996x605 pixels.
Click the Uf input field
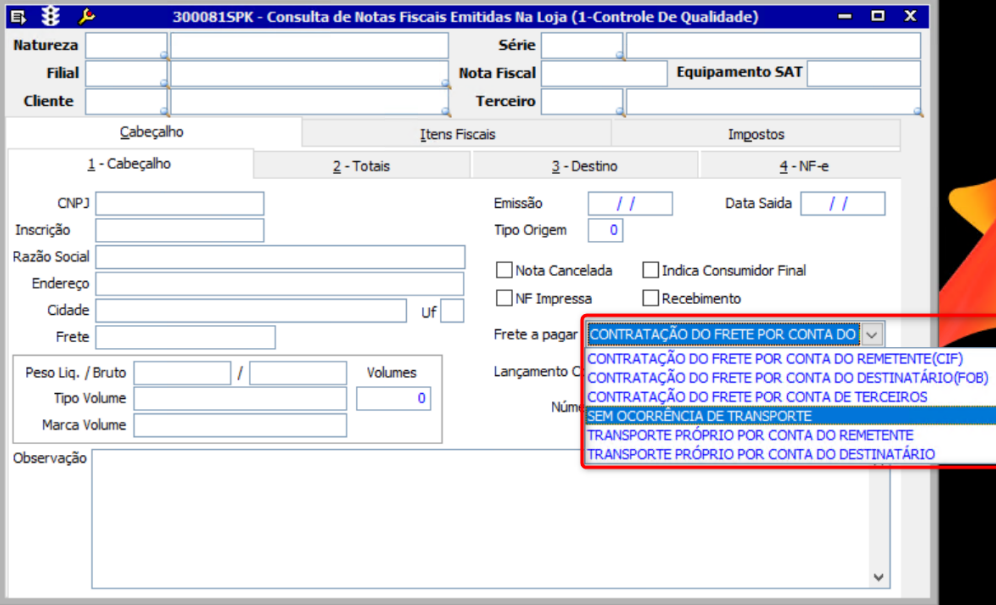[452, 311]
